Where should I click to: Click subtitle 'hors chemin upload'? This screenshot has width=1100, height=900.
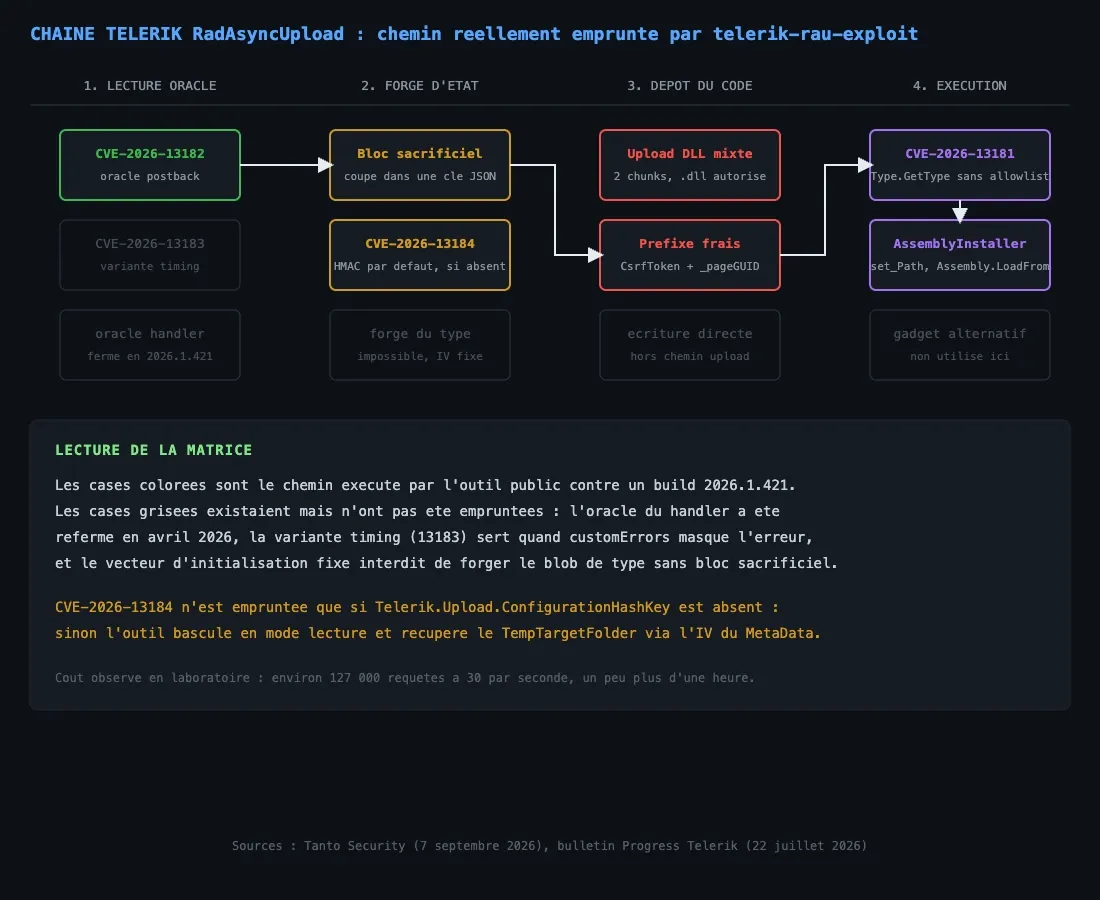coord(690,356)
